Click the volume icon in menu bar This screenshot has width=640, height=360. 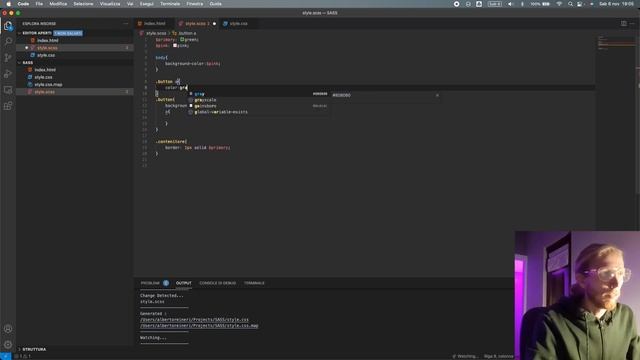[510, 4]
